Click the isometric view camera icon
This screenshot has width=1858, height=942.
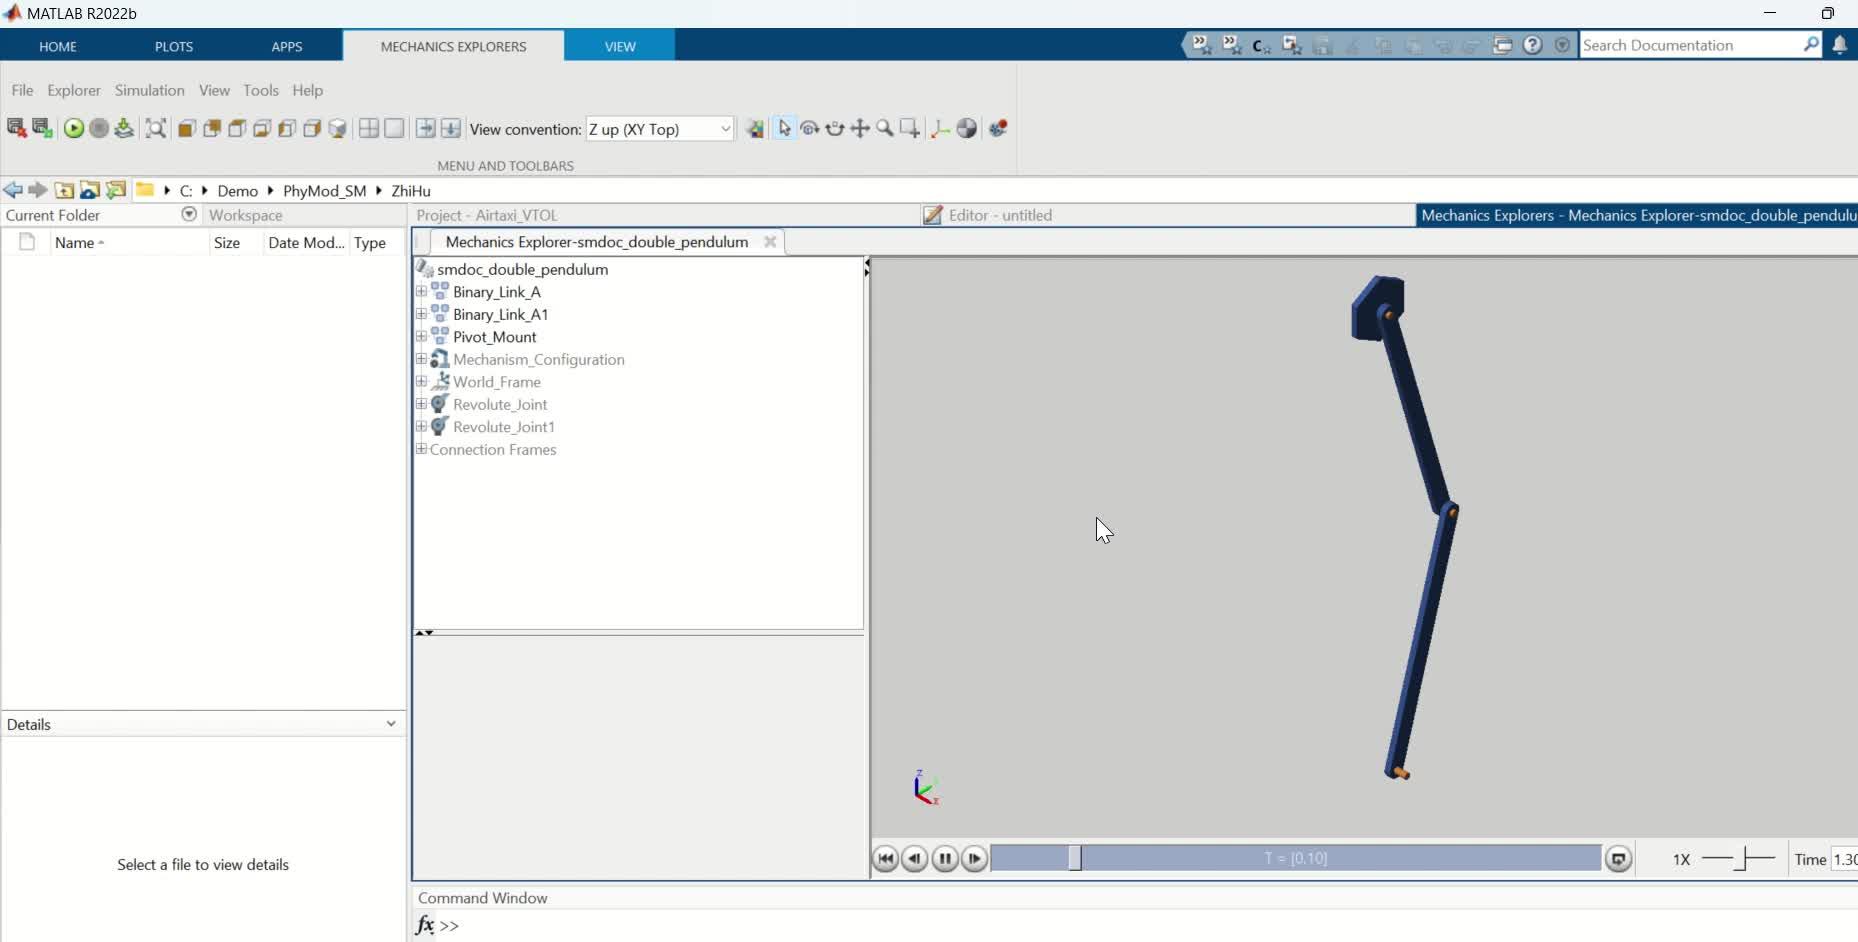(x=337, y=129)
